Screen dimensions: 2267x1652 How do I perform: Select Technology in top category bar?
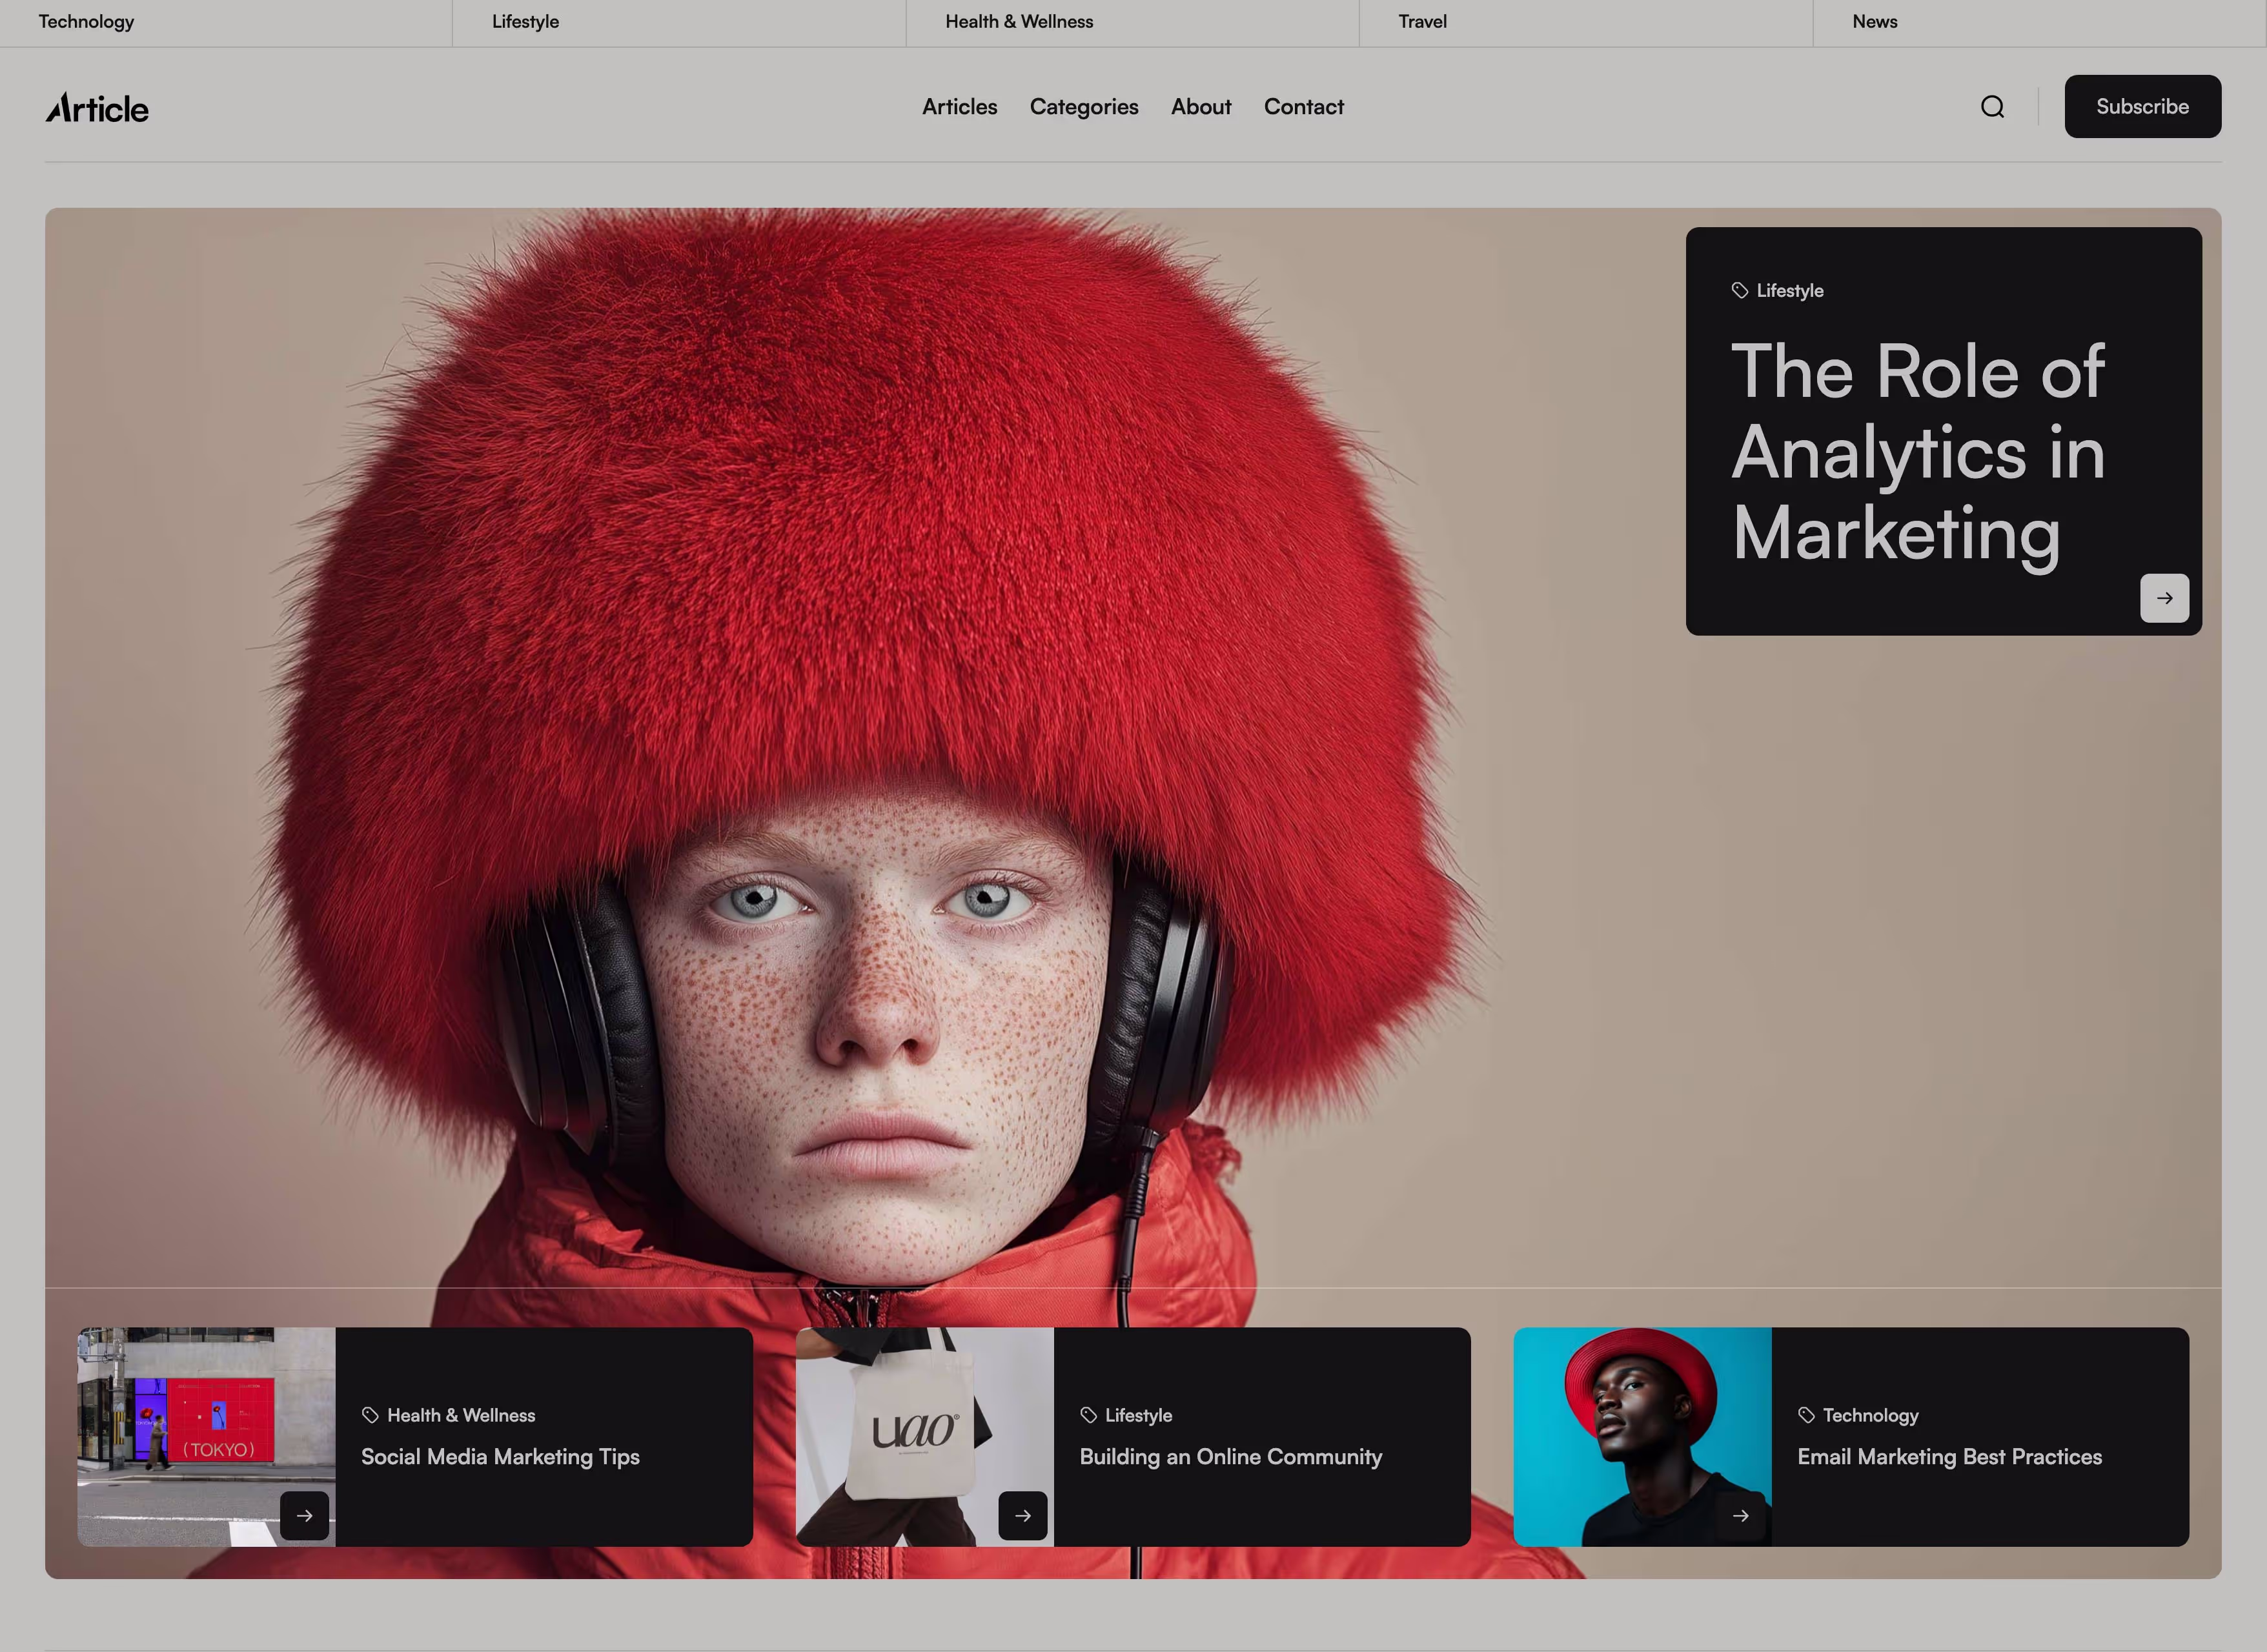pyautogui.click(x=86, y=22)
